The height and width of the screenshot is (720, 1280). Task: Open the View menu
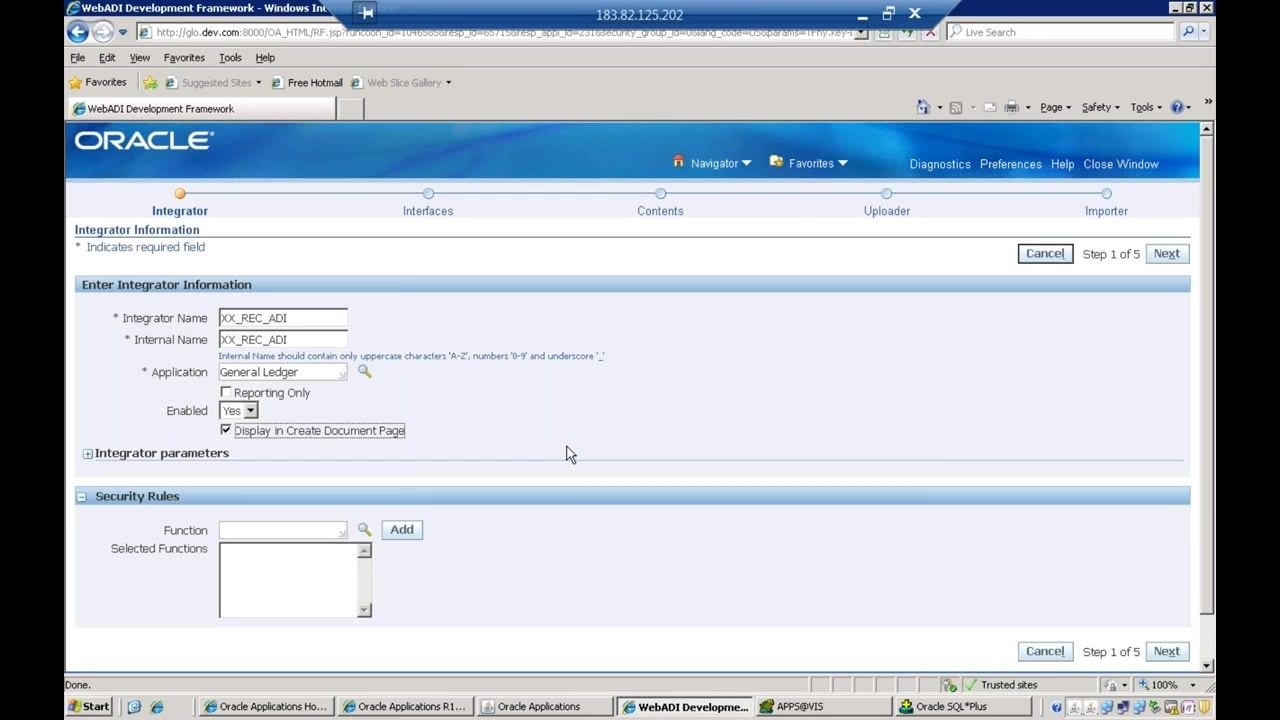pyautogui.click(x=140, y=58)
